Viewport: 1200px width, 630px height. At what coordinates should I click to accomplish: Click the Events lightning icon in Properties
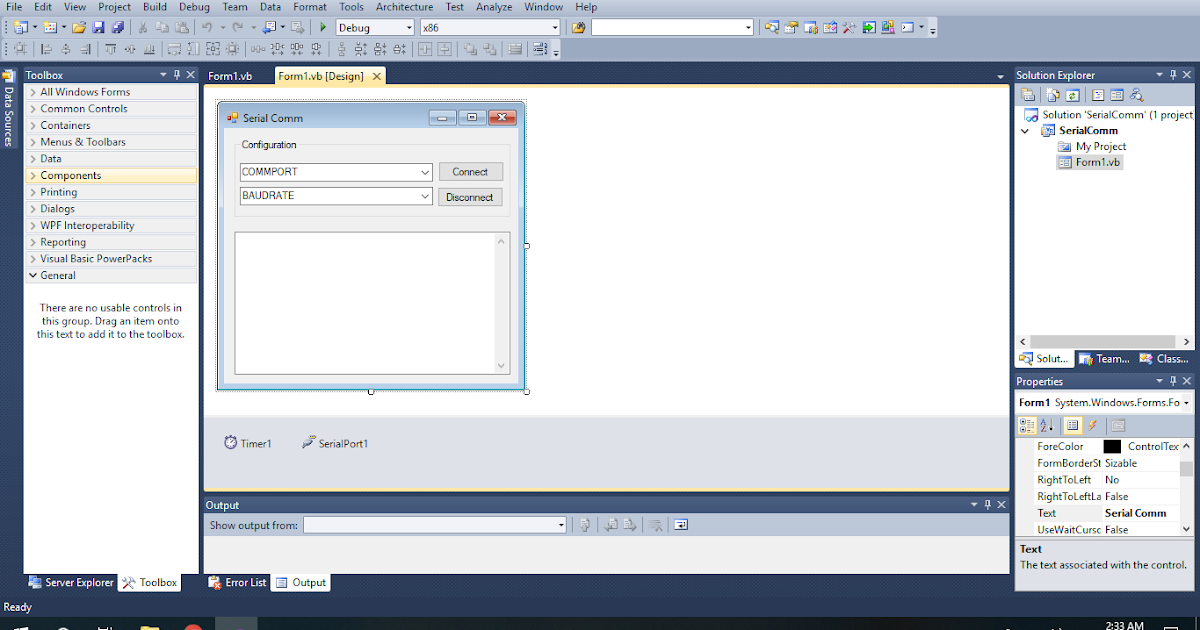click(1092, 425)
